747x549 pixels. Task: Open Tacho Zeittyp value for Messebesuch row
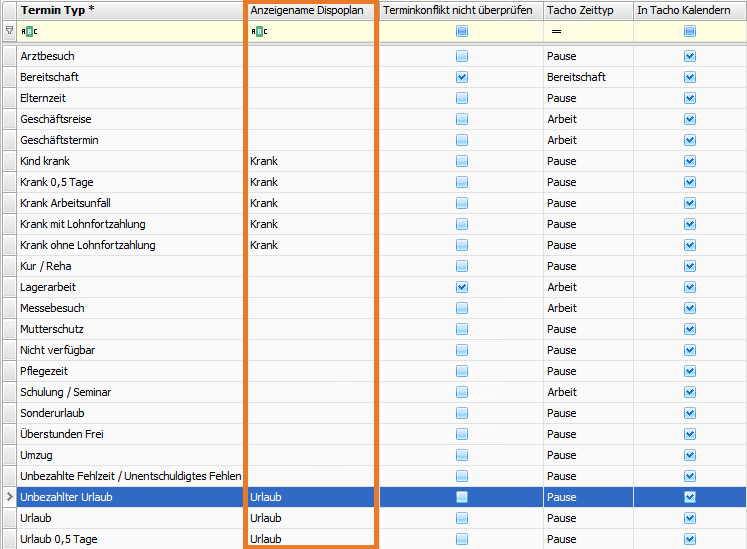click(586, 308)
